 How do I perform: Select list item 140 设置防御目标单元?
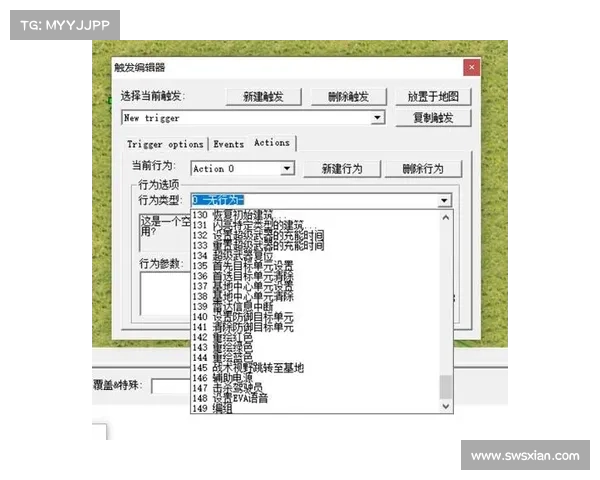pyautogui.click(x=316, y=317)
